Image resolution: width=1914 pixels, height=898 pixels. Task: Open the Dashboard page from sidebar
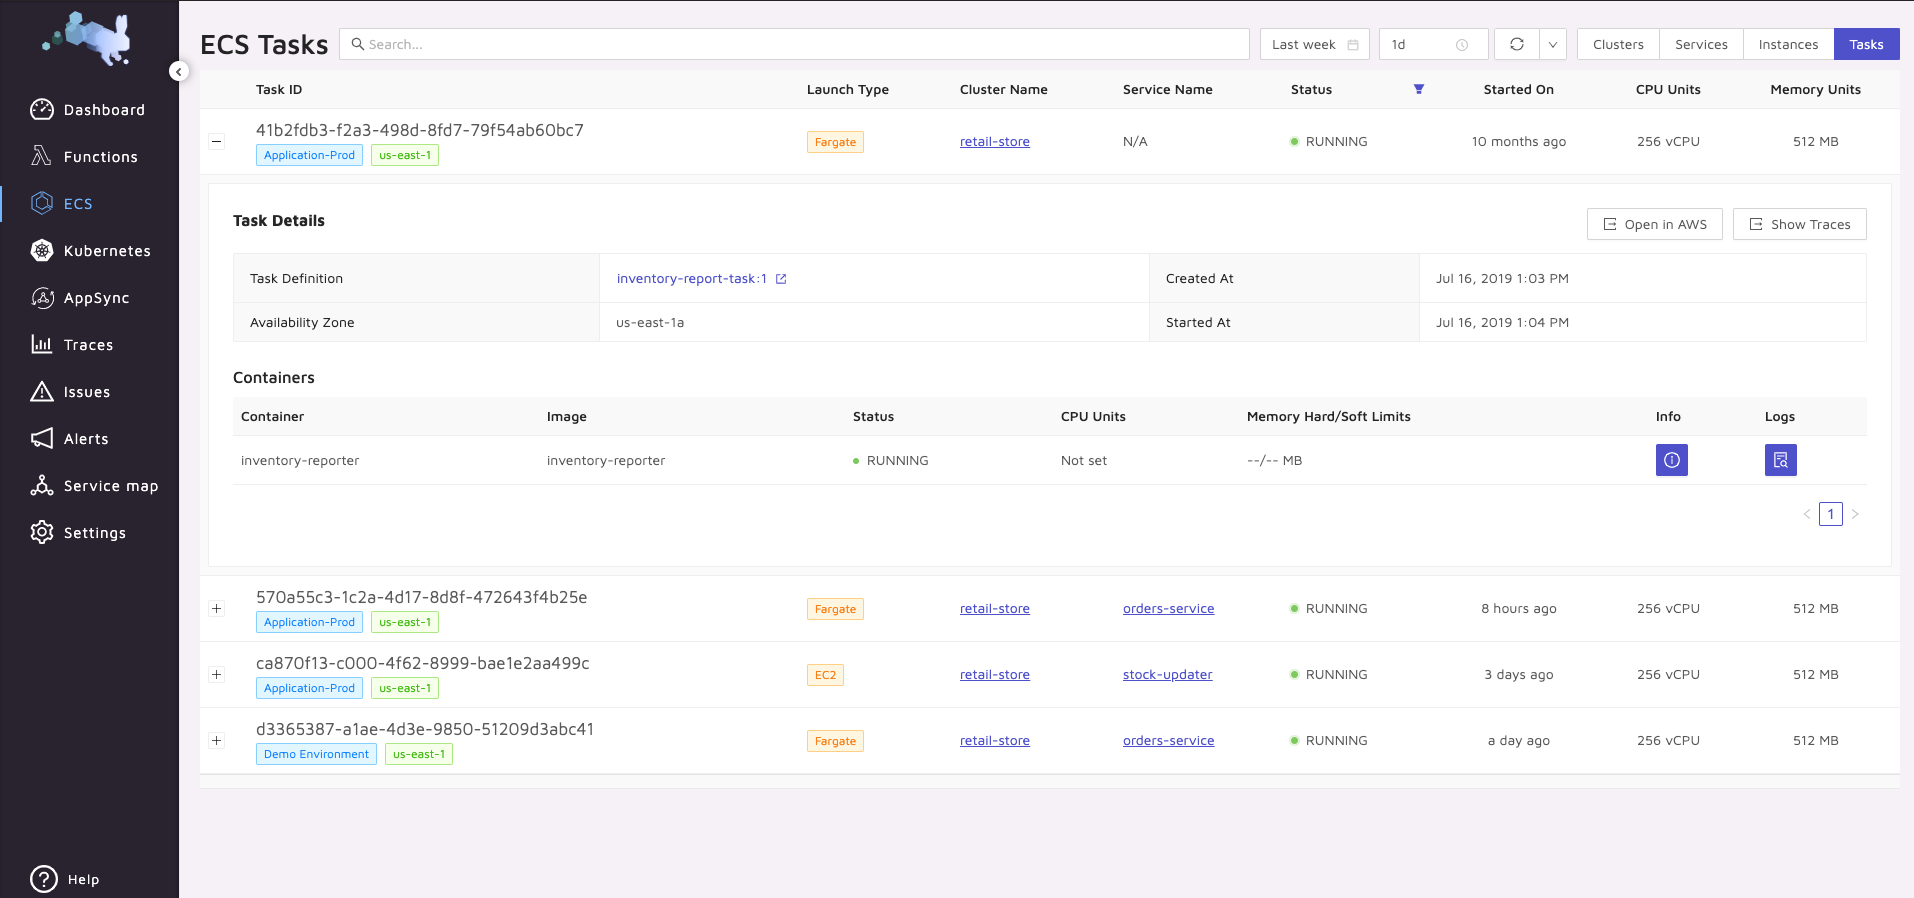(x=88, y=110)
